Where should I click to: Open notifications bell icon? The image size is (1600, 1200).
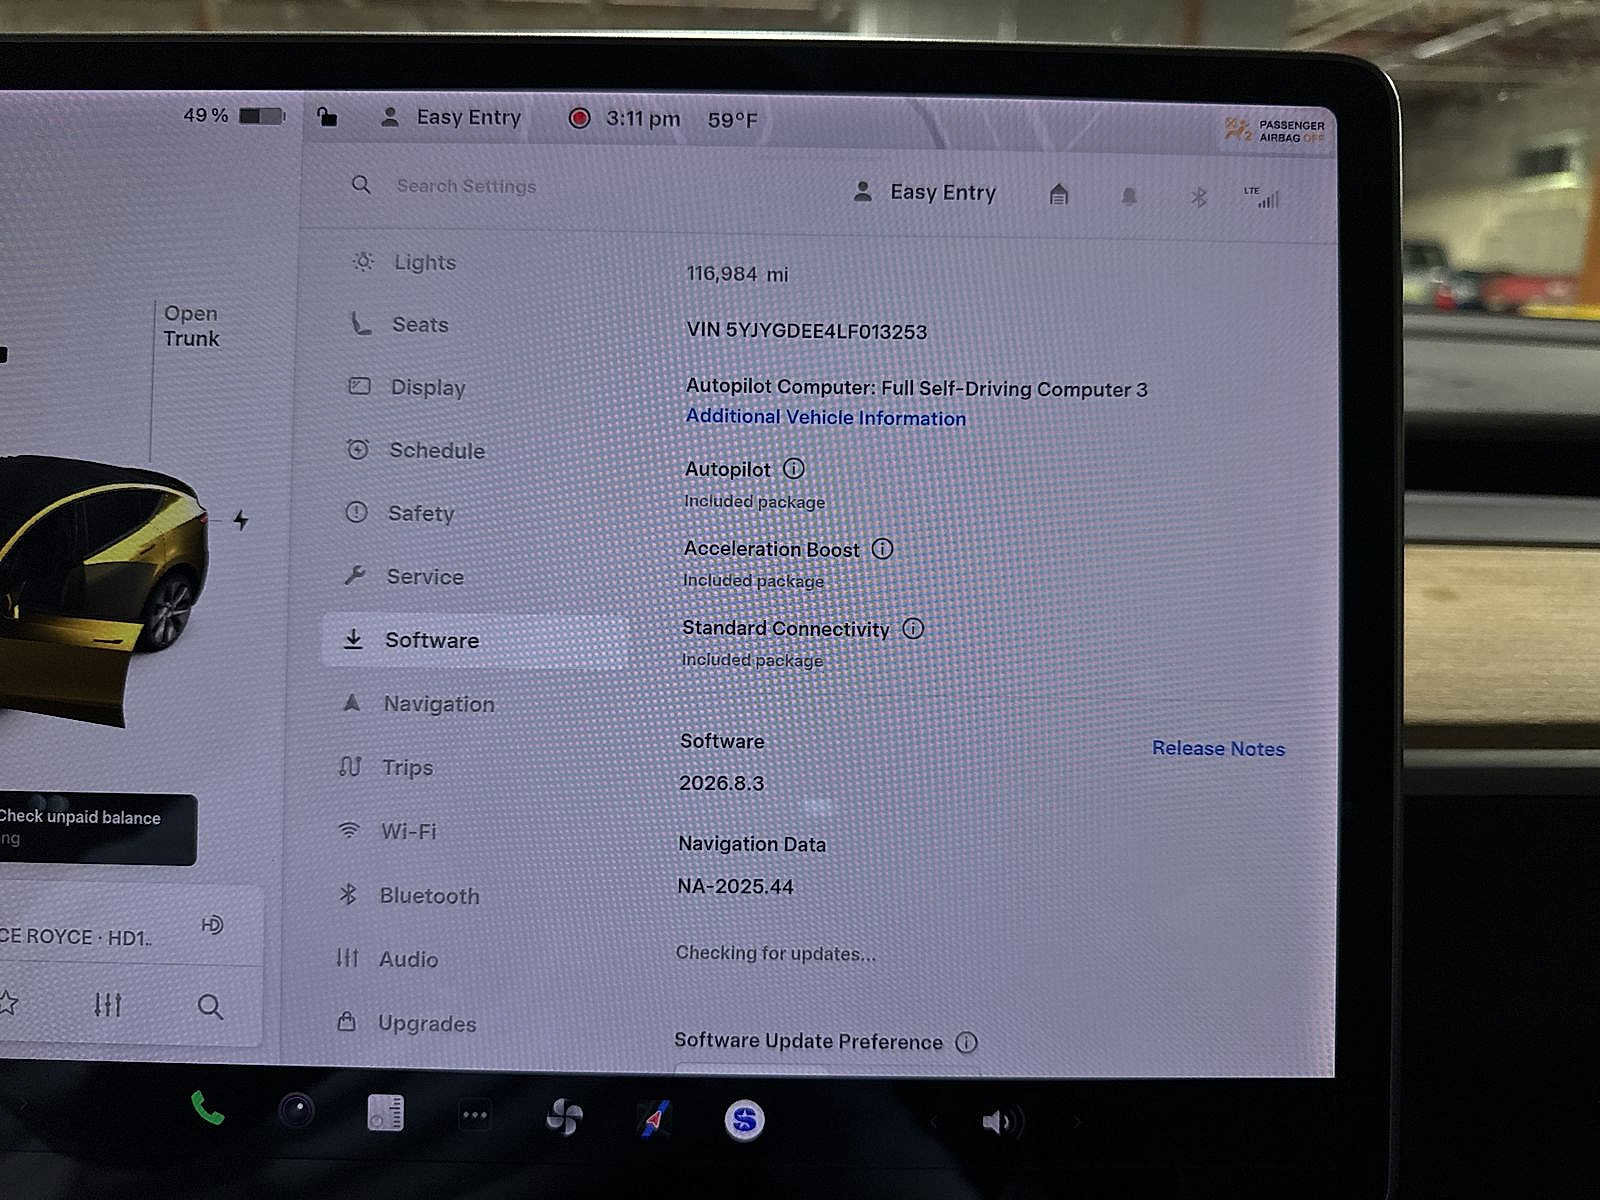click(x=1129, y=196)
